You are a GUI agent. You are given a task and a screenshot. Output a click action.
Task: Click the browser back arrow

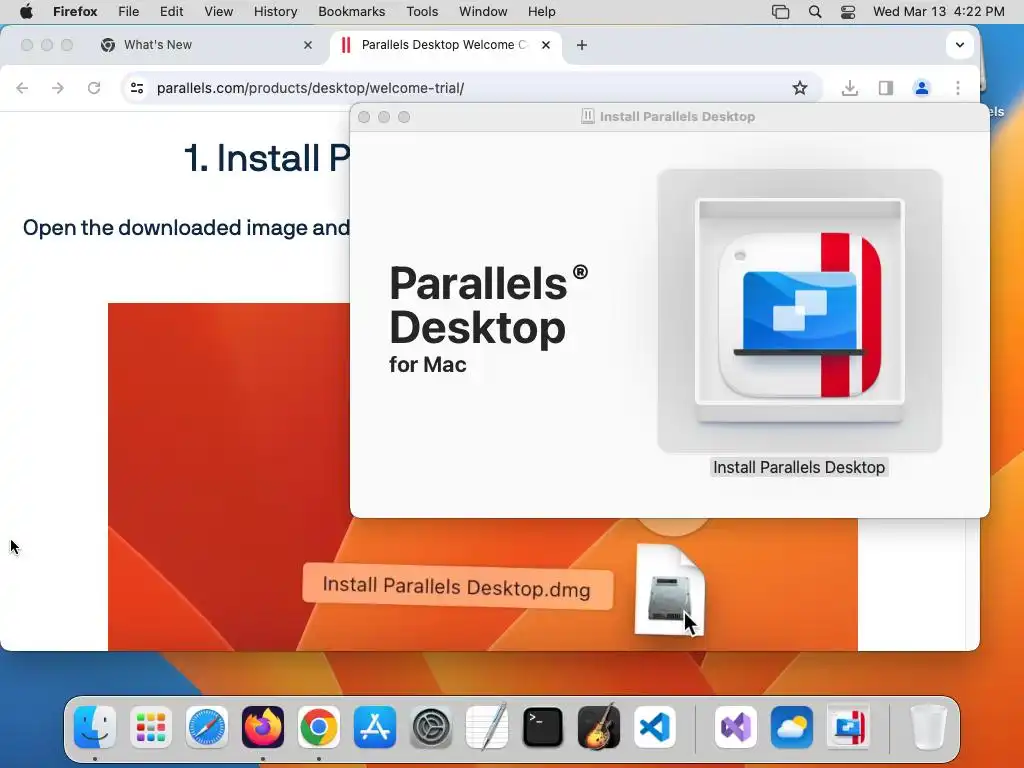pos(22,88)
